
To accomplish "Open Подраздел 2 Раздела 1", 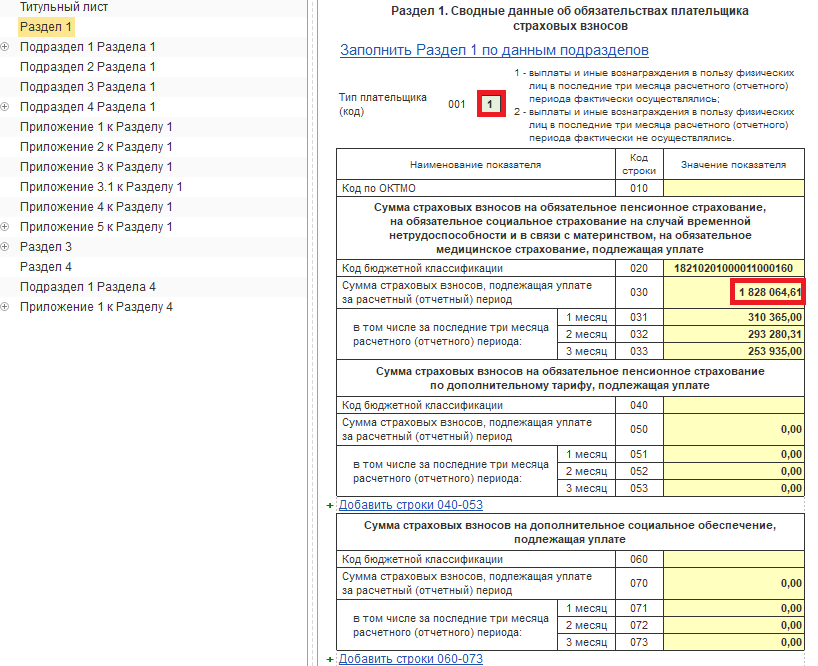I will (x=88, y=67).
